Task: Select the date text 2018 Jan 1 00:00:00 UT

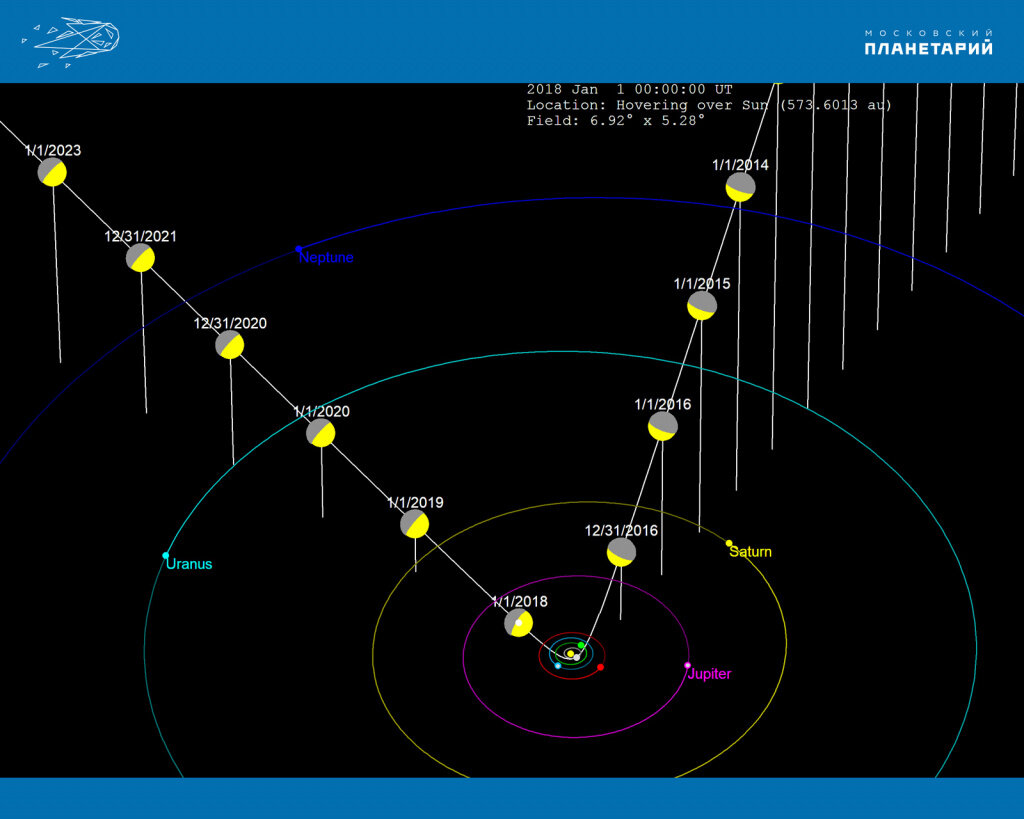Action: pos(630,89)
